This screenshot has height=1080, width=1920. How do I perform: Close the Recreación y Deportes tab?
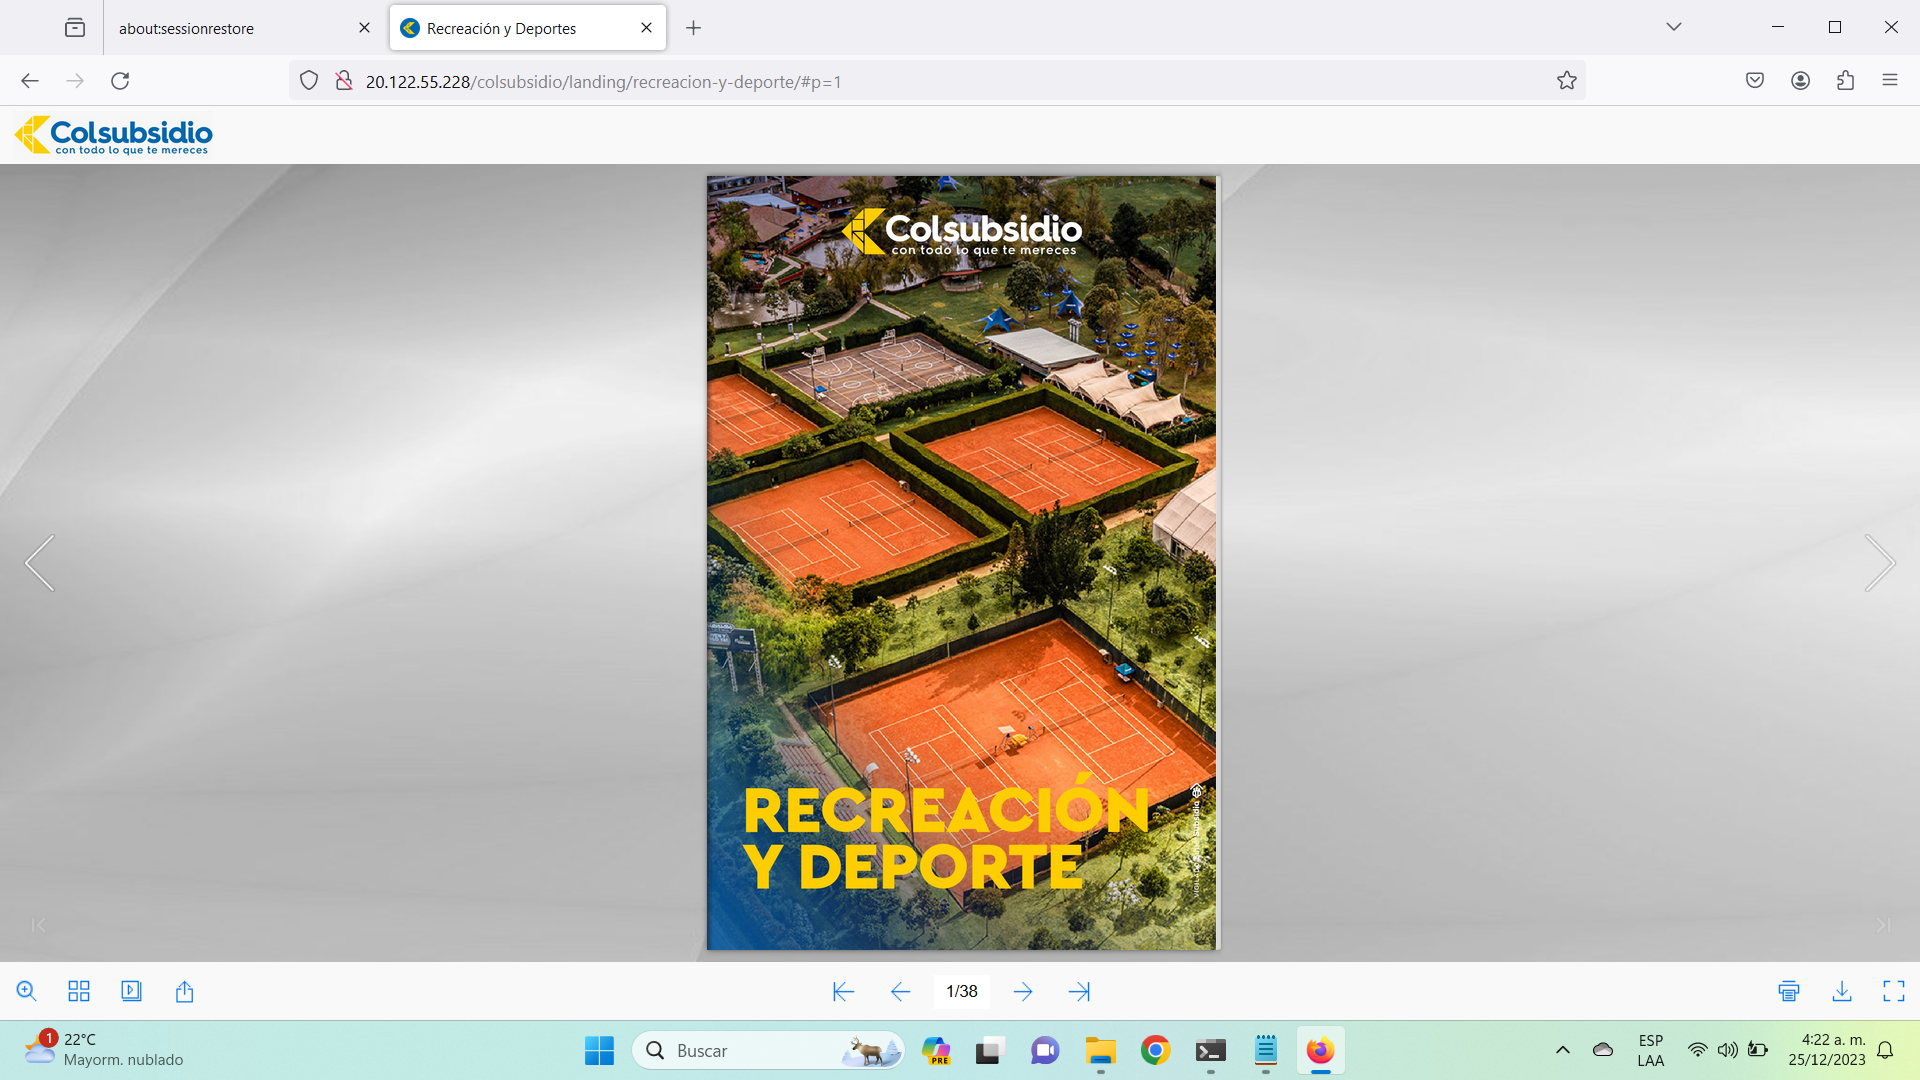point(646,28)
